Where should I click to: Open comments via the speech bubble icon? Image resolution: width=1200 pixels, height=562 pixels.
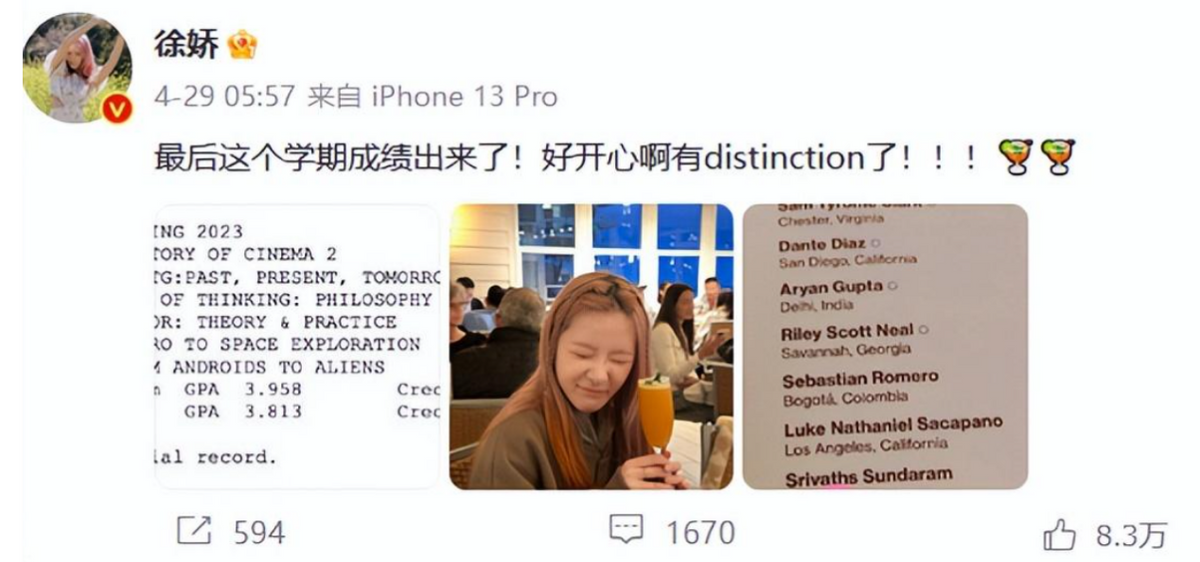(627, 530)
